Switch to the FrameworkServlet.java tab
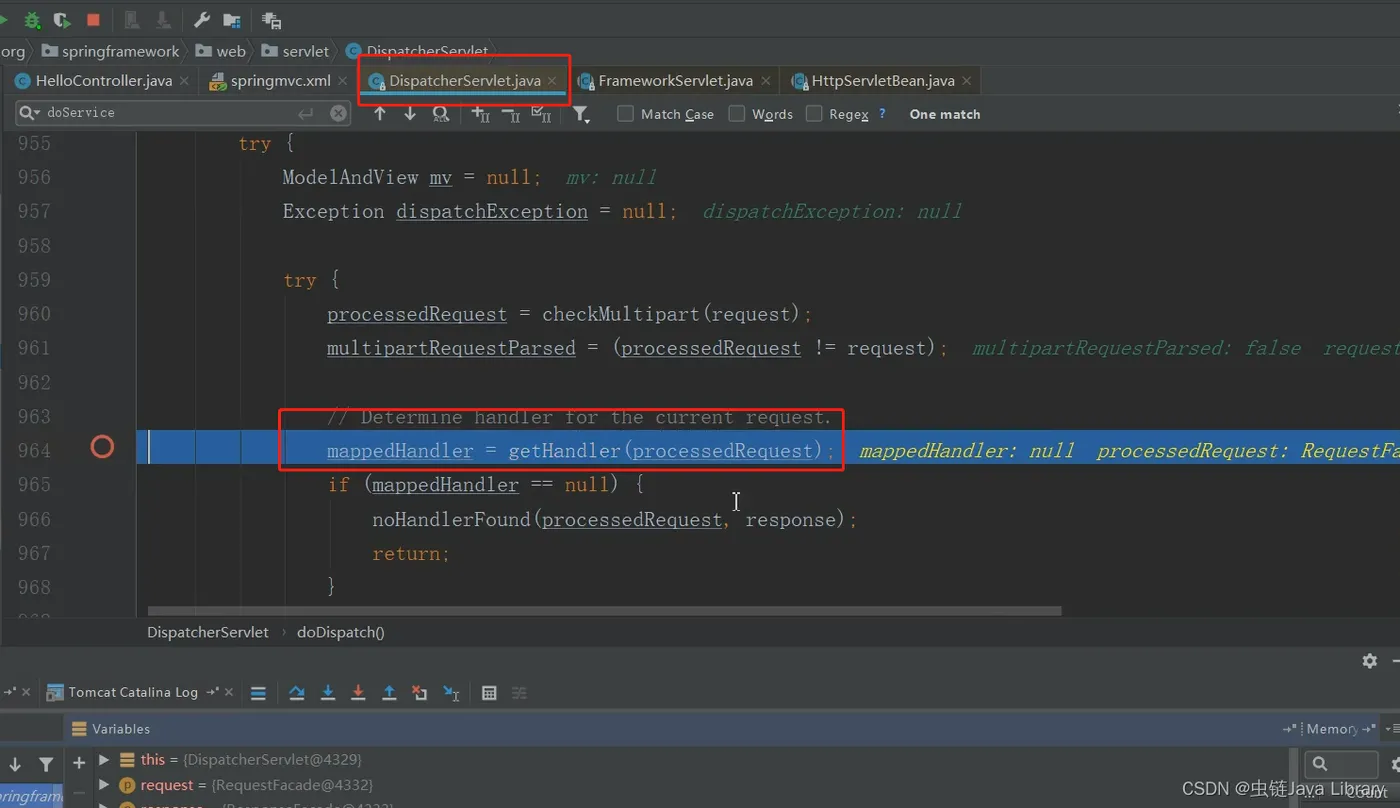The width and height of the screenshot is (1400, 808). coord(675,81)
